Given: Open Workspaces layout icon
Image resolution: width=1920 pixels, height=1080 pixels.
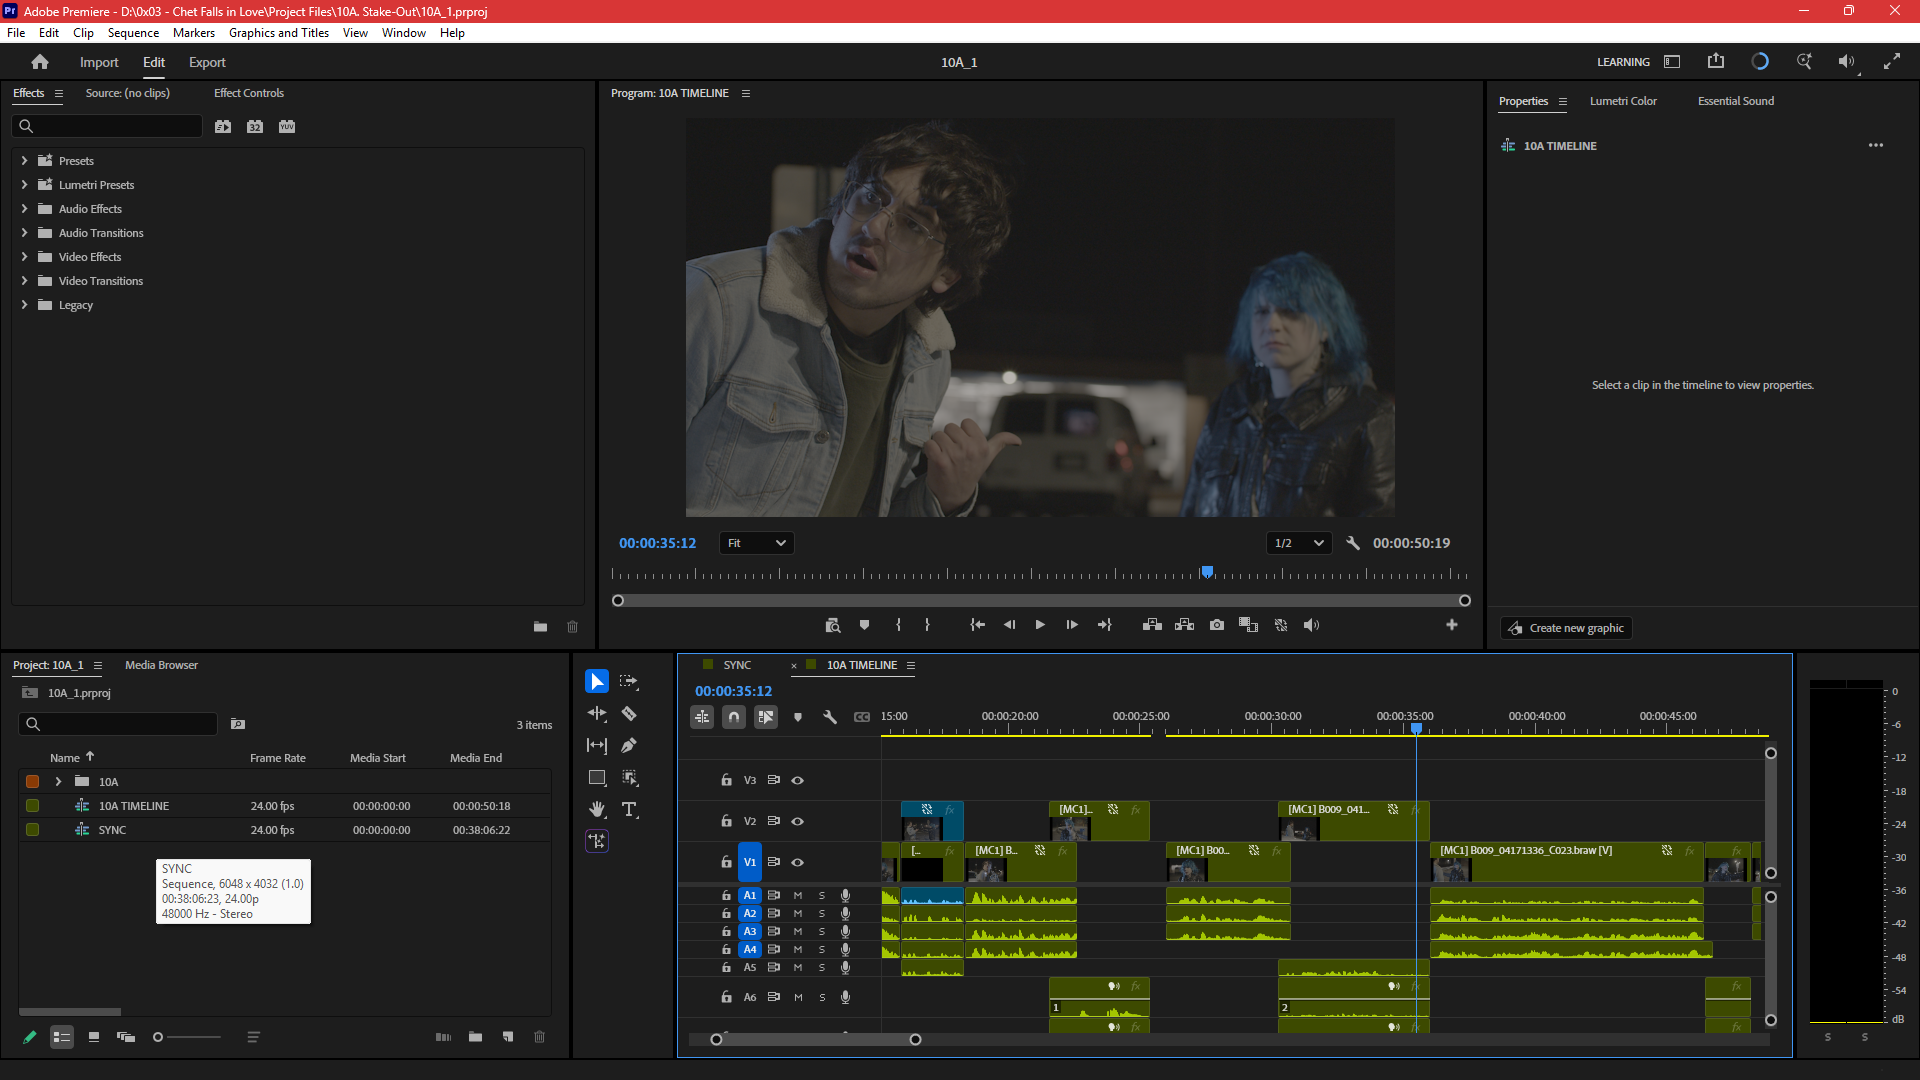Looking at the screenshot, I should click(x=1672, y=62).
